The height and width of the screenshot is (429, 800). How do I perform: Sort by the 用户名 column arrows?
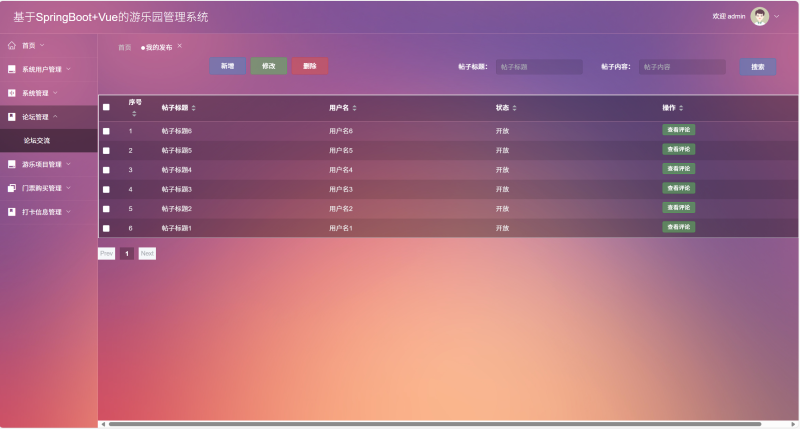[354, 108]
